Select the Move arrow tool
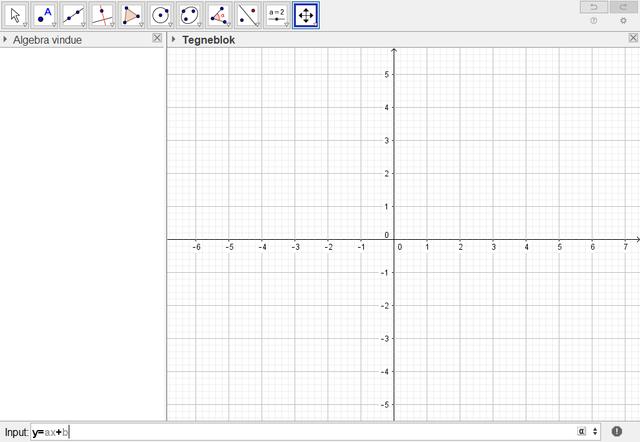 point(15,15)
